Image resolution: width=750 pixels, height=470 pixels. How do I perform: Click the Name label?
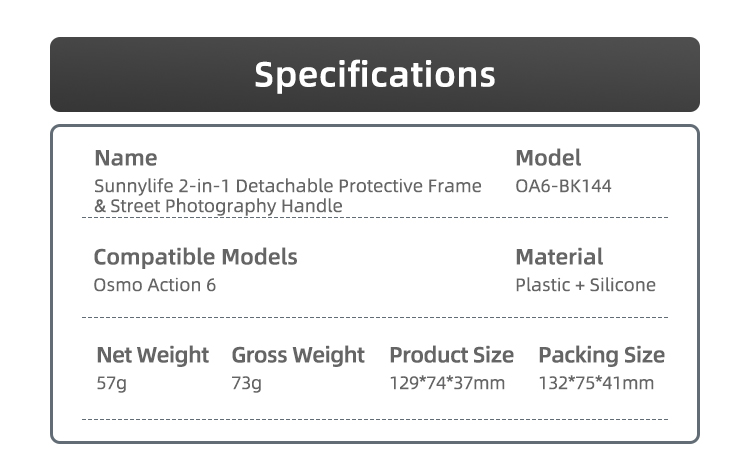[x=125, y=157]
